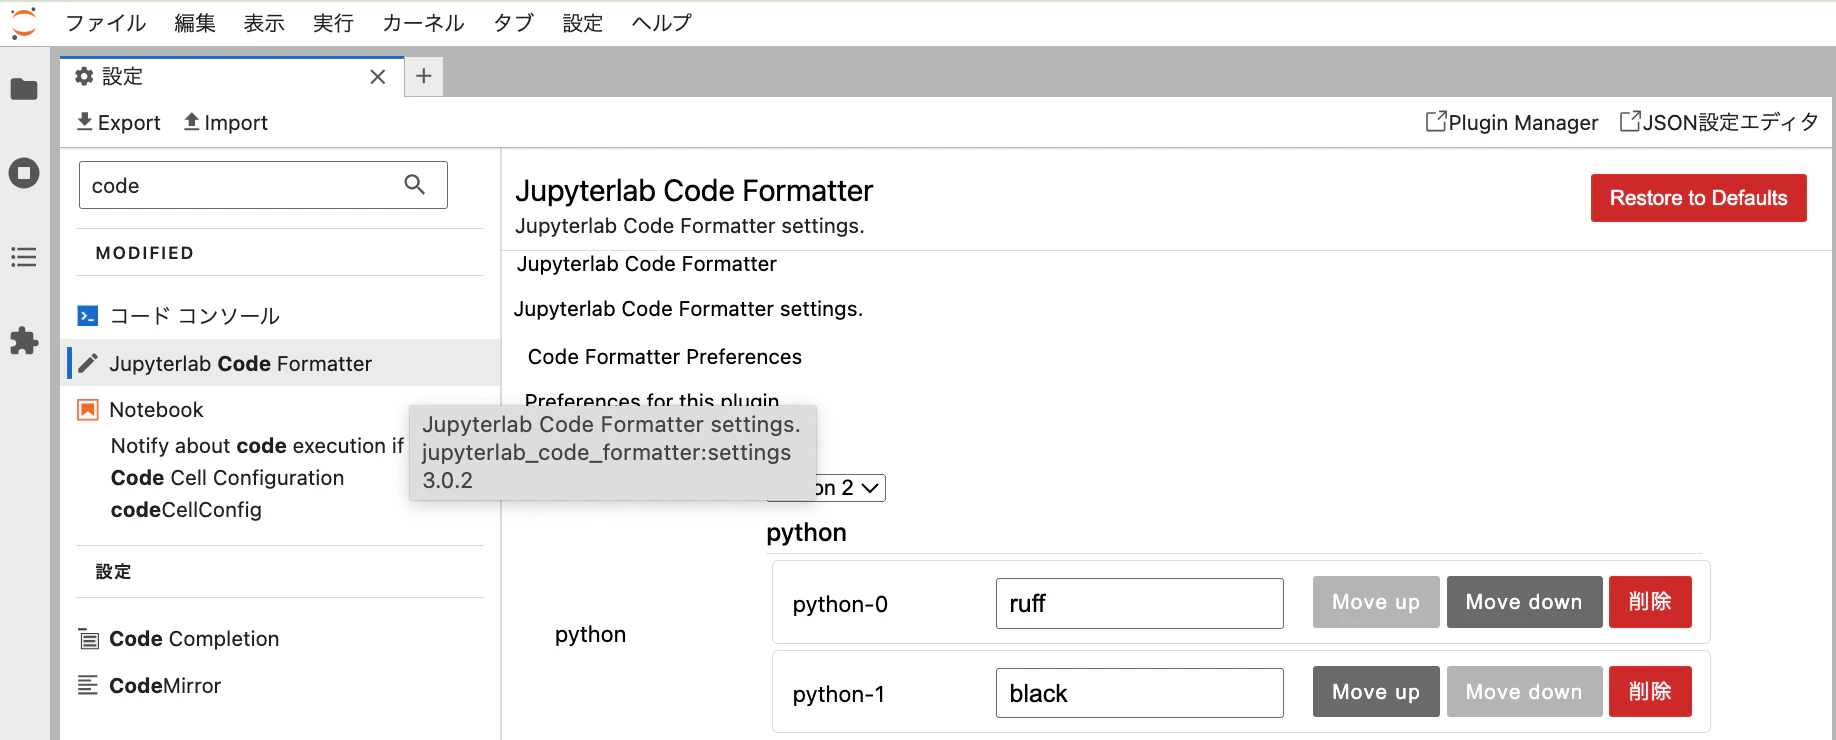
Task: Close the 設定 tab
Action: click(378, 77)
